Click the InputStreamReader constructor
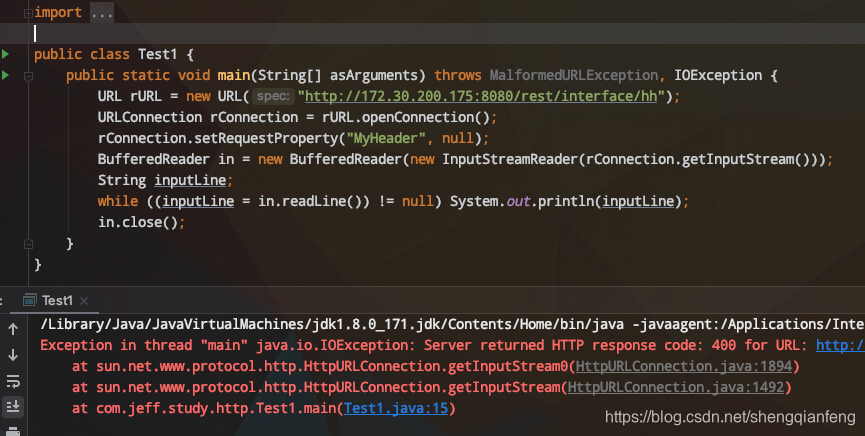The height and width of the screenshot is (436, 865). pyautogui.click(x=510, y=159)
